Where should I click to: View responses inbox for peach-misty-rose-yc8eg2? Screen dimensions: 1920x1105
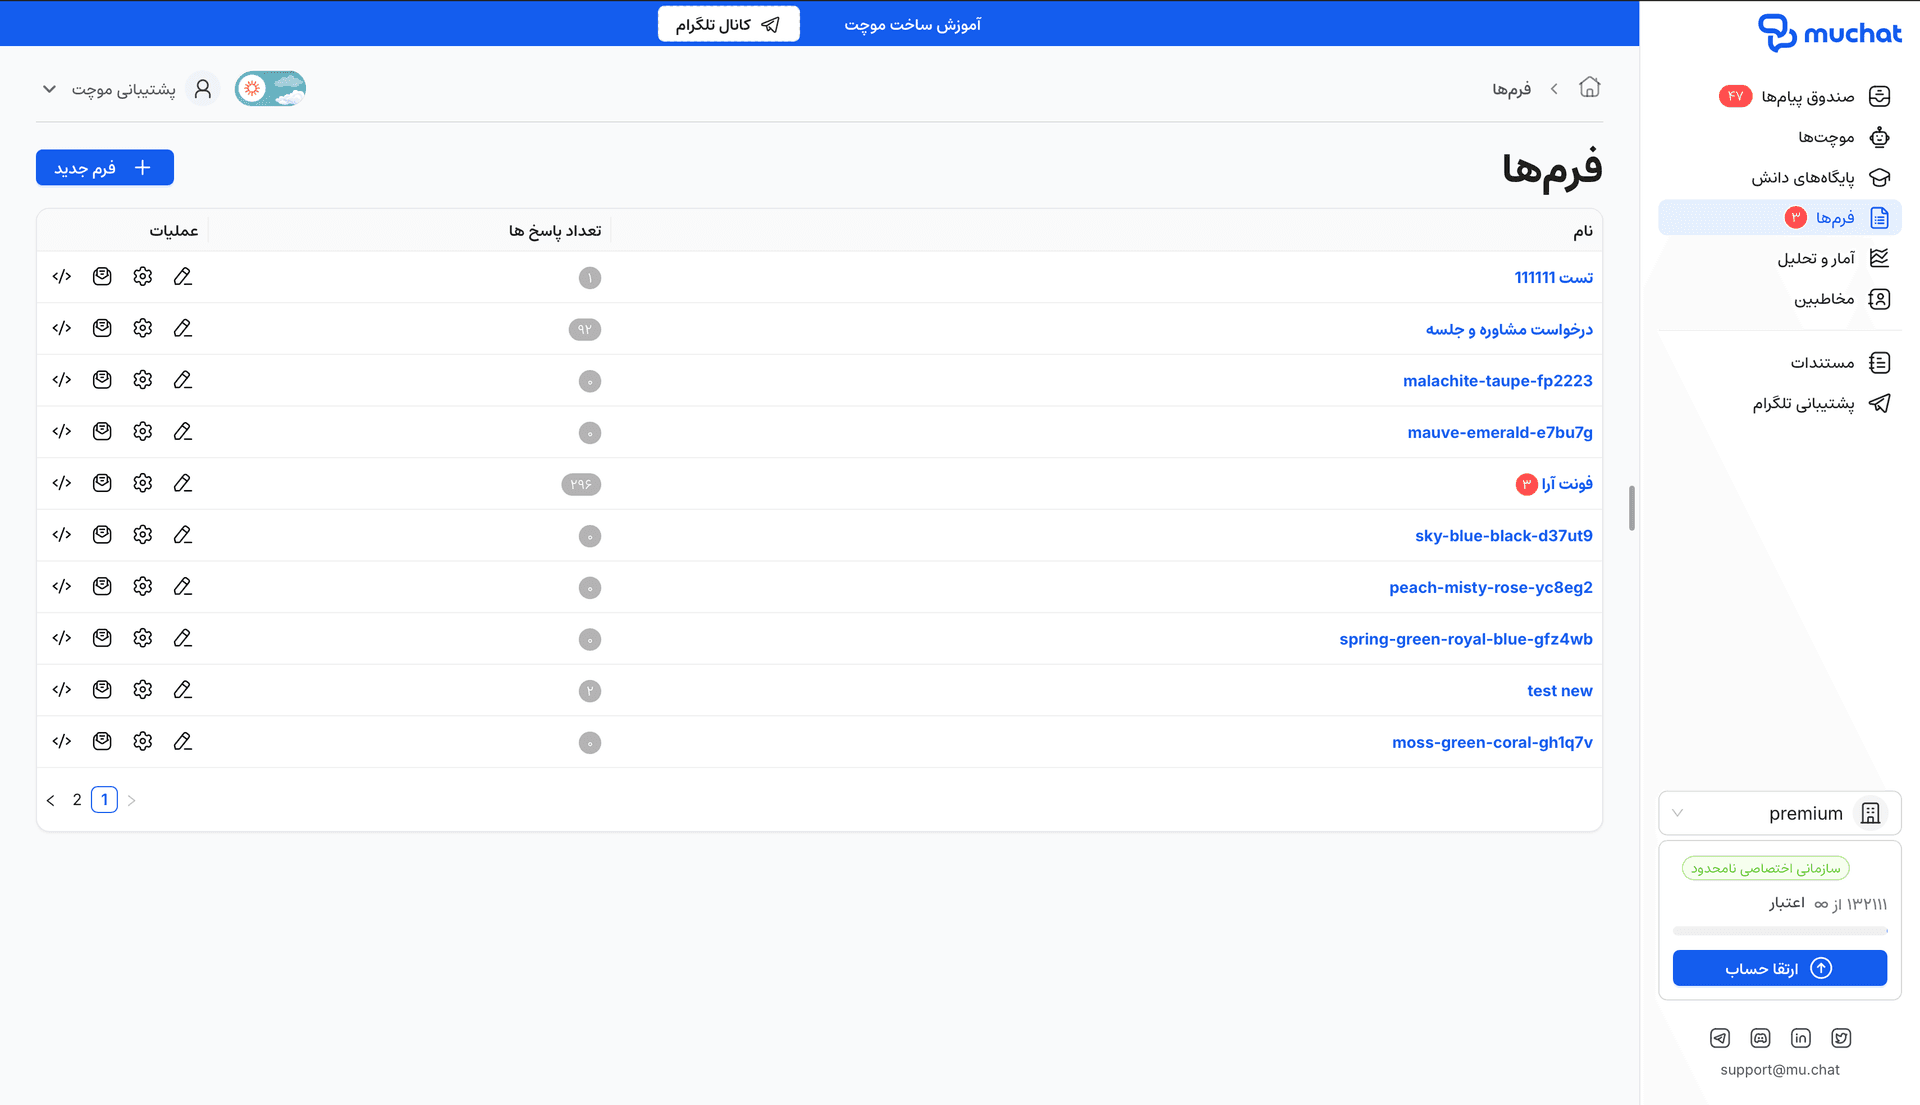[102, 587]
